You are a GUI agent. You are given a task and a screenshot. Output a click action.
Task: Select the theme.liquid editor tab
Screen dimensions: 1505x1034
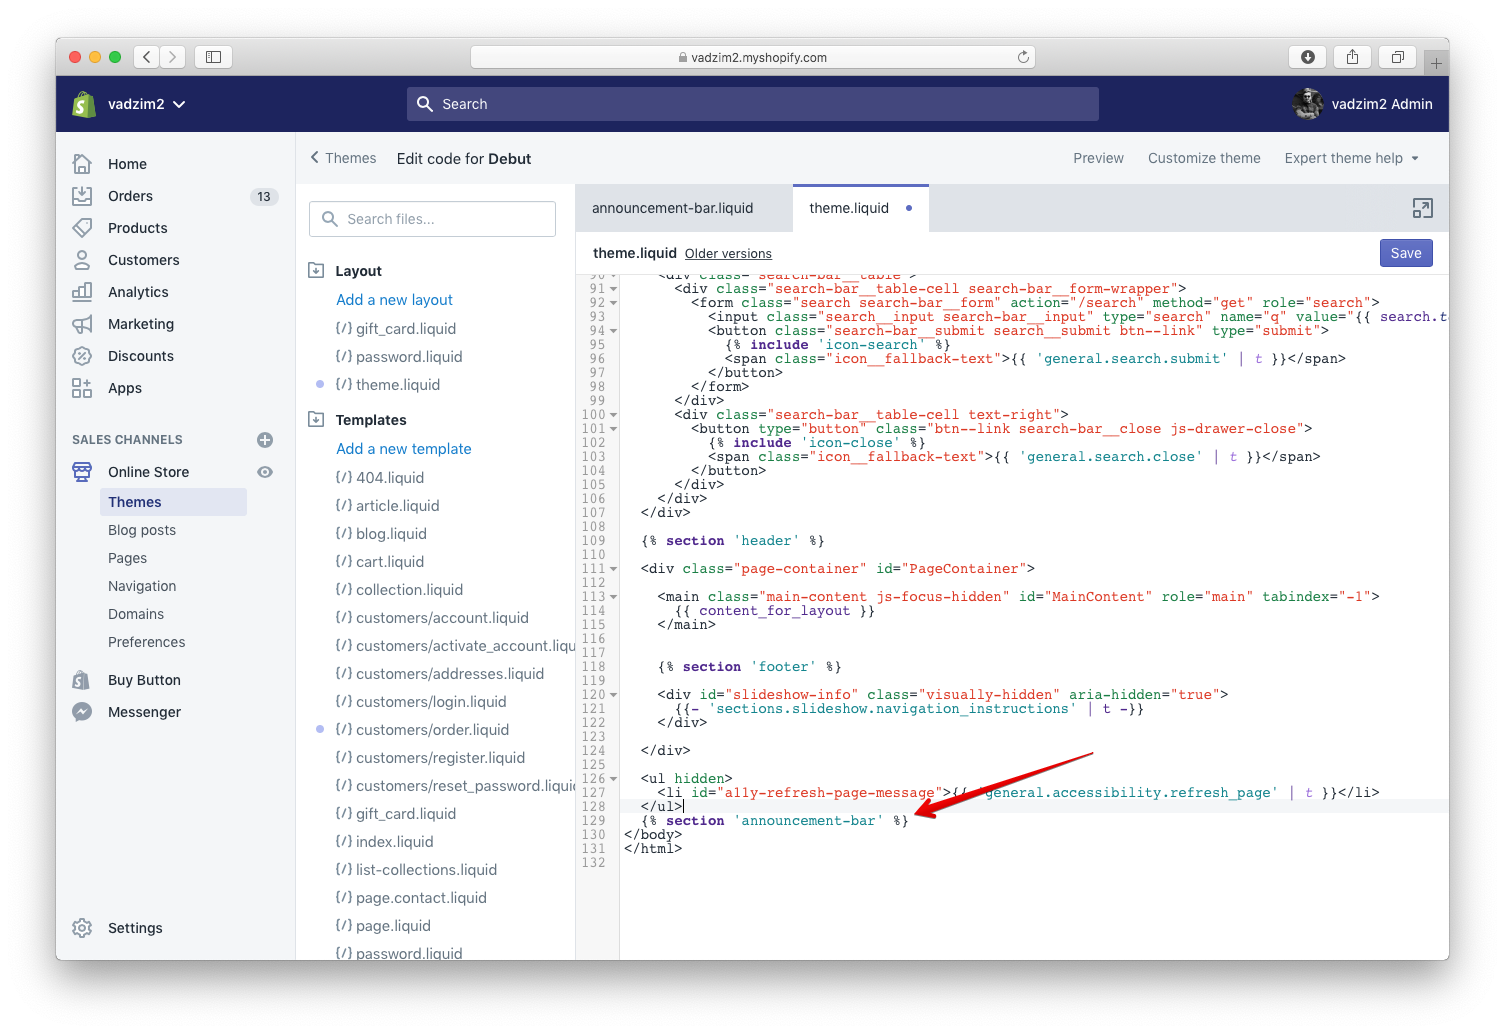tap(849, 208)
